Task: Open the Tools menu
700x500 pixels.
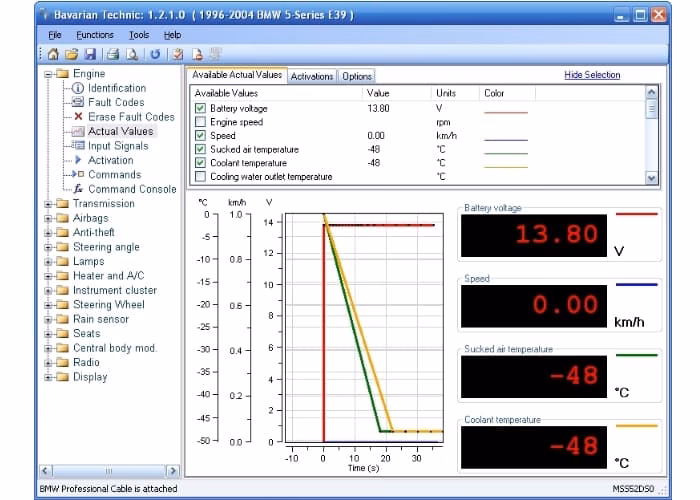Action: coord(139,35)
